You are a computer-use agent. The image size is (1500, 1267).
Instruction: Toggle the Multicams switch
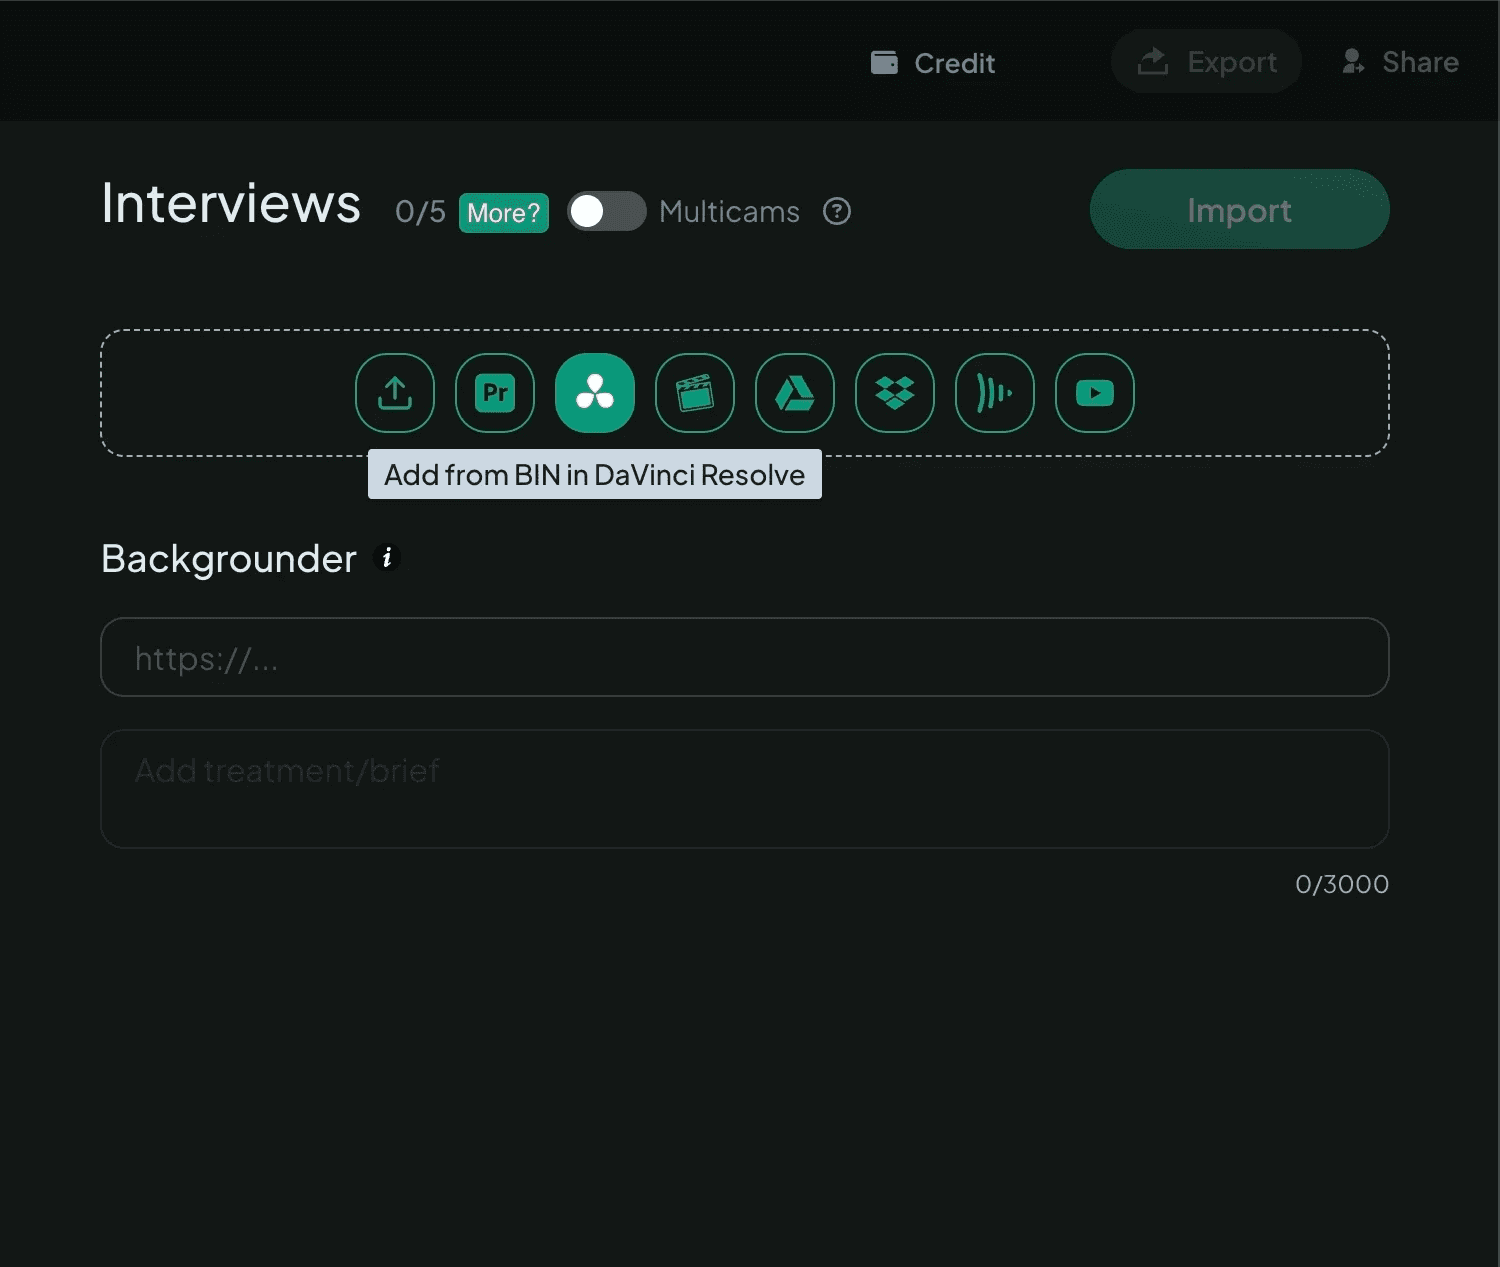coord(607,211)
